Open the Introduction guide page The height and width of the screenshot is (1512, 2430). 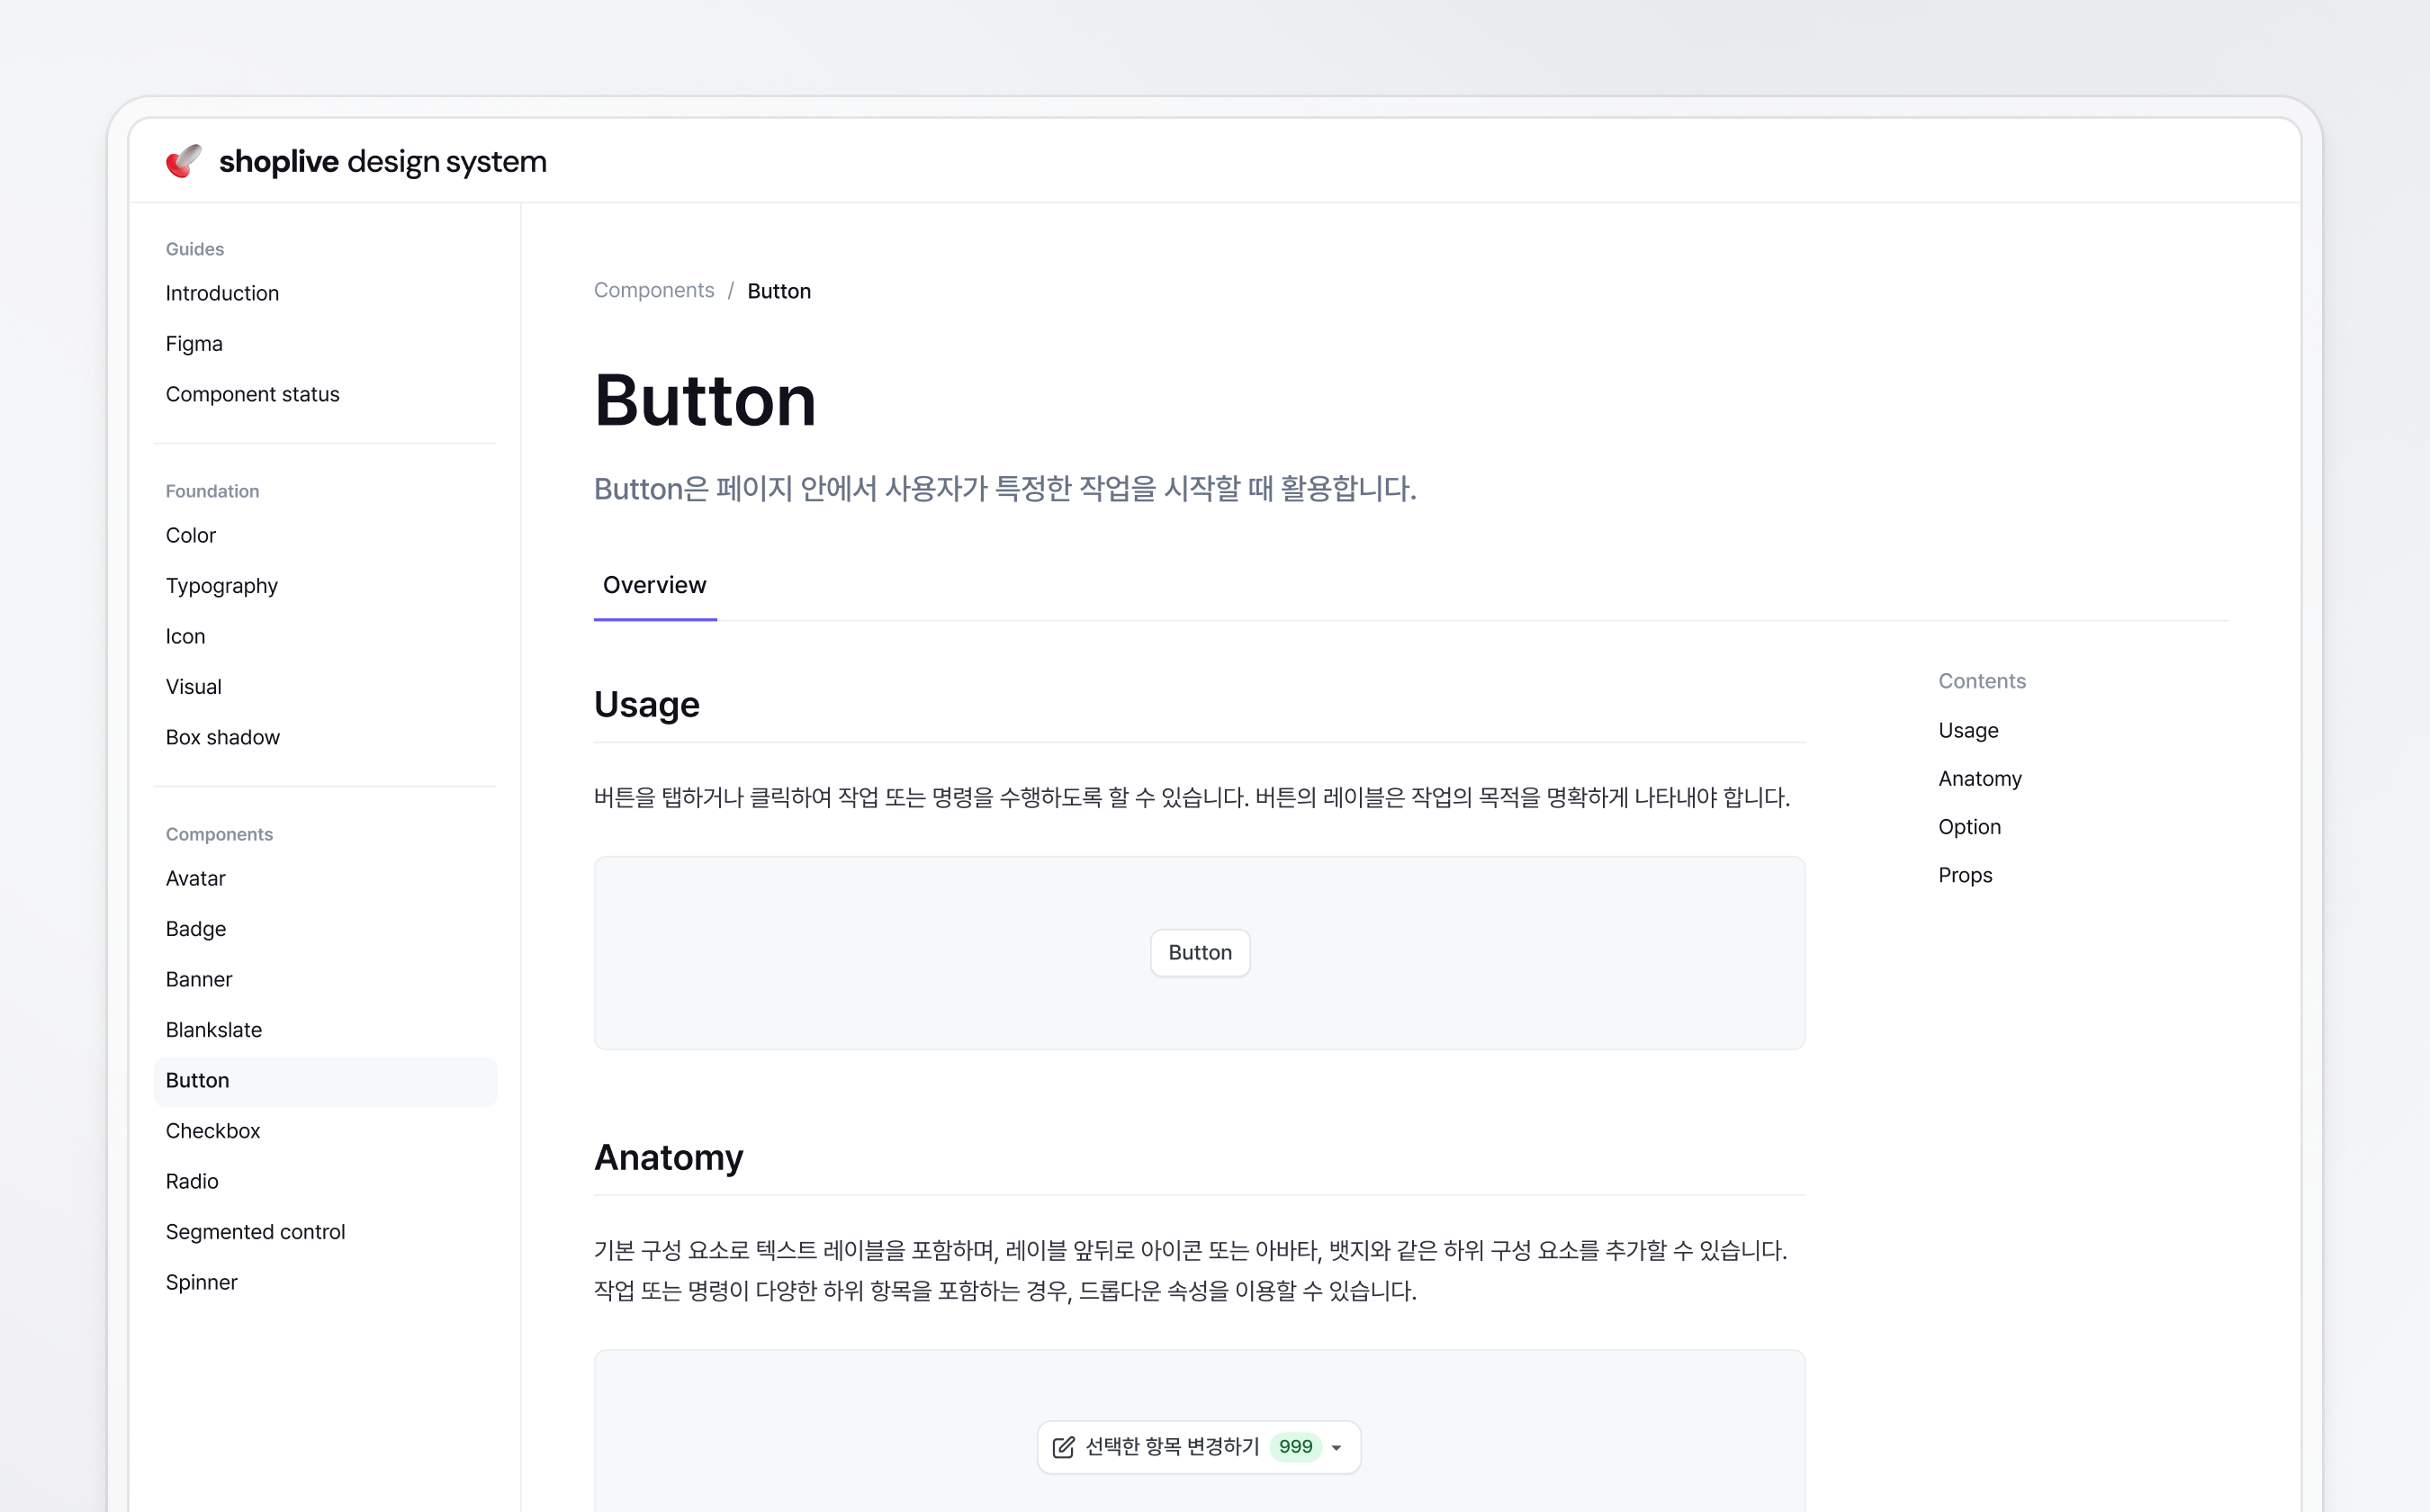(x=222, y=293)
